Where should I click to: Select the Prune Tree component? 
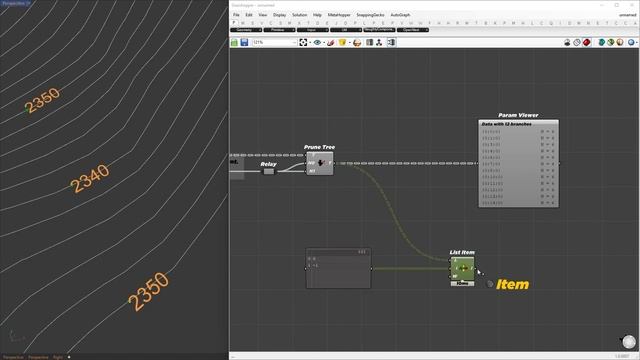[x=320, y=163]
